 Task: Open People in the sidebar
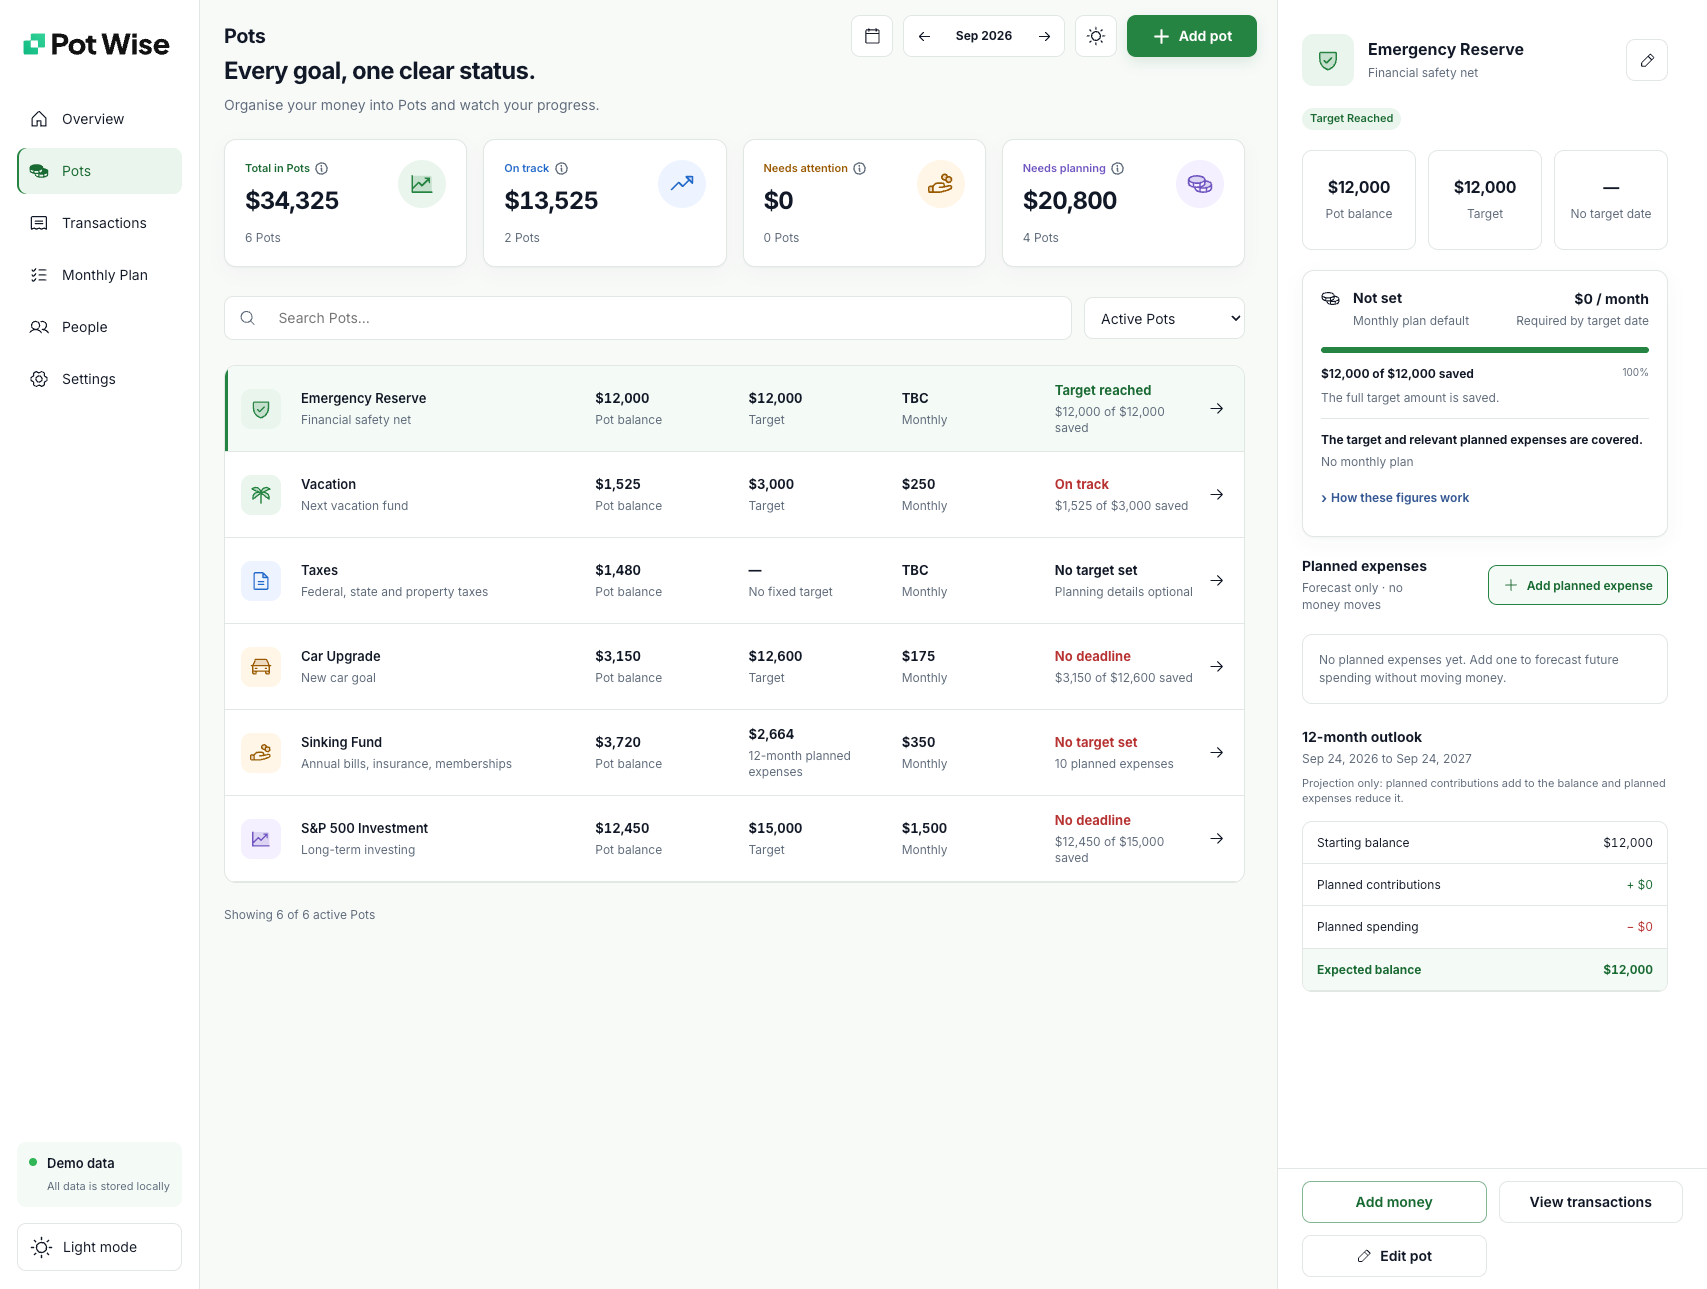coord(99,327)
